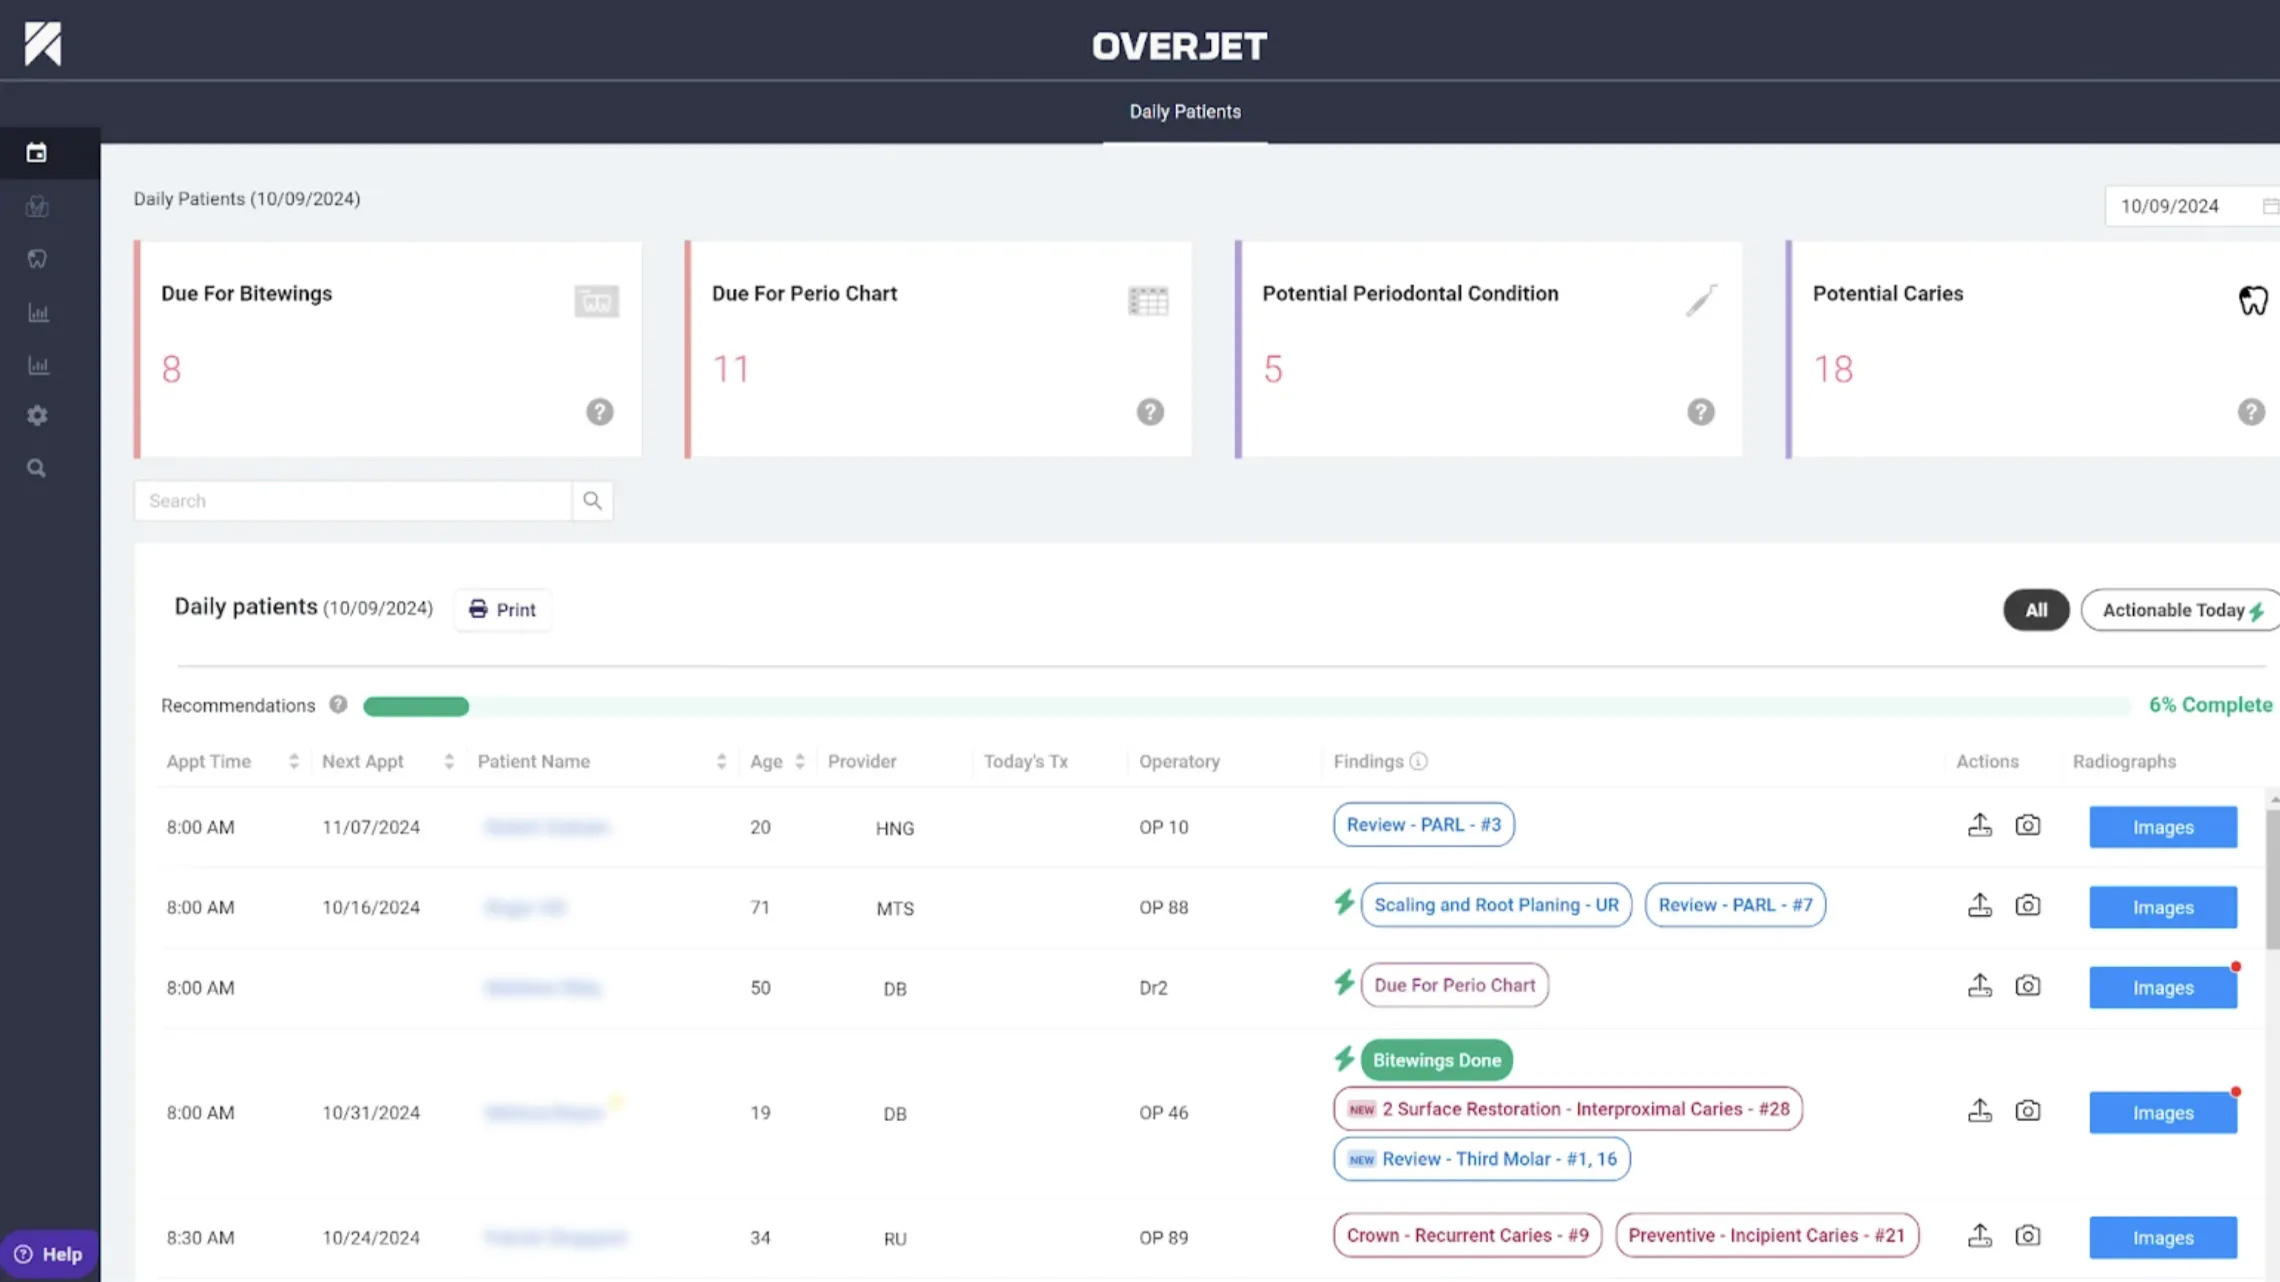This screenshot has width=2280, height=1282.
Task: Select the Due For Bitewings card title
Action: point(246,293)
